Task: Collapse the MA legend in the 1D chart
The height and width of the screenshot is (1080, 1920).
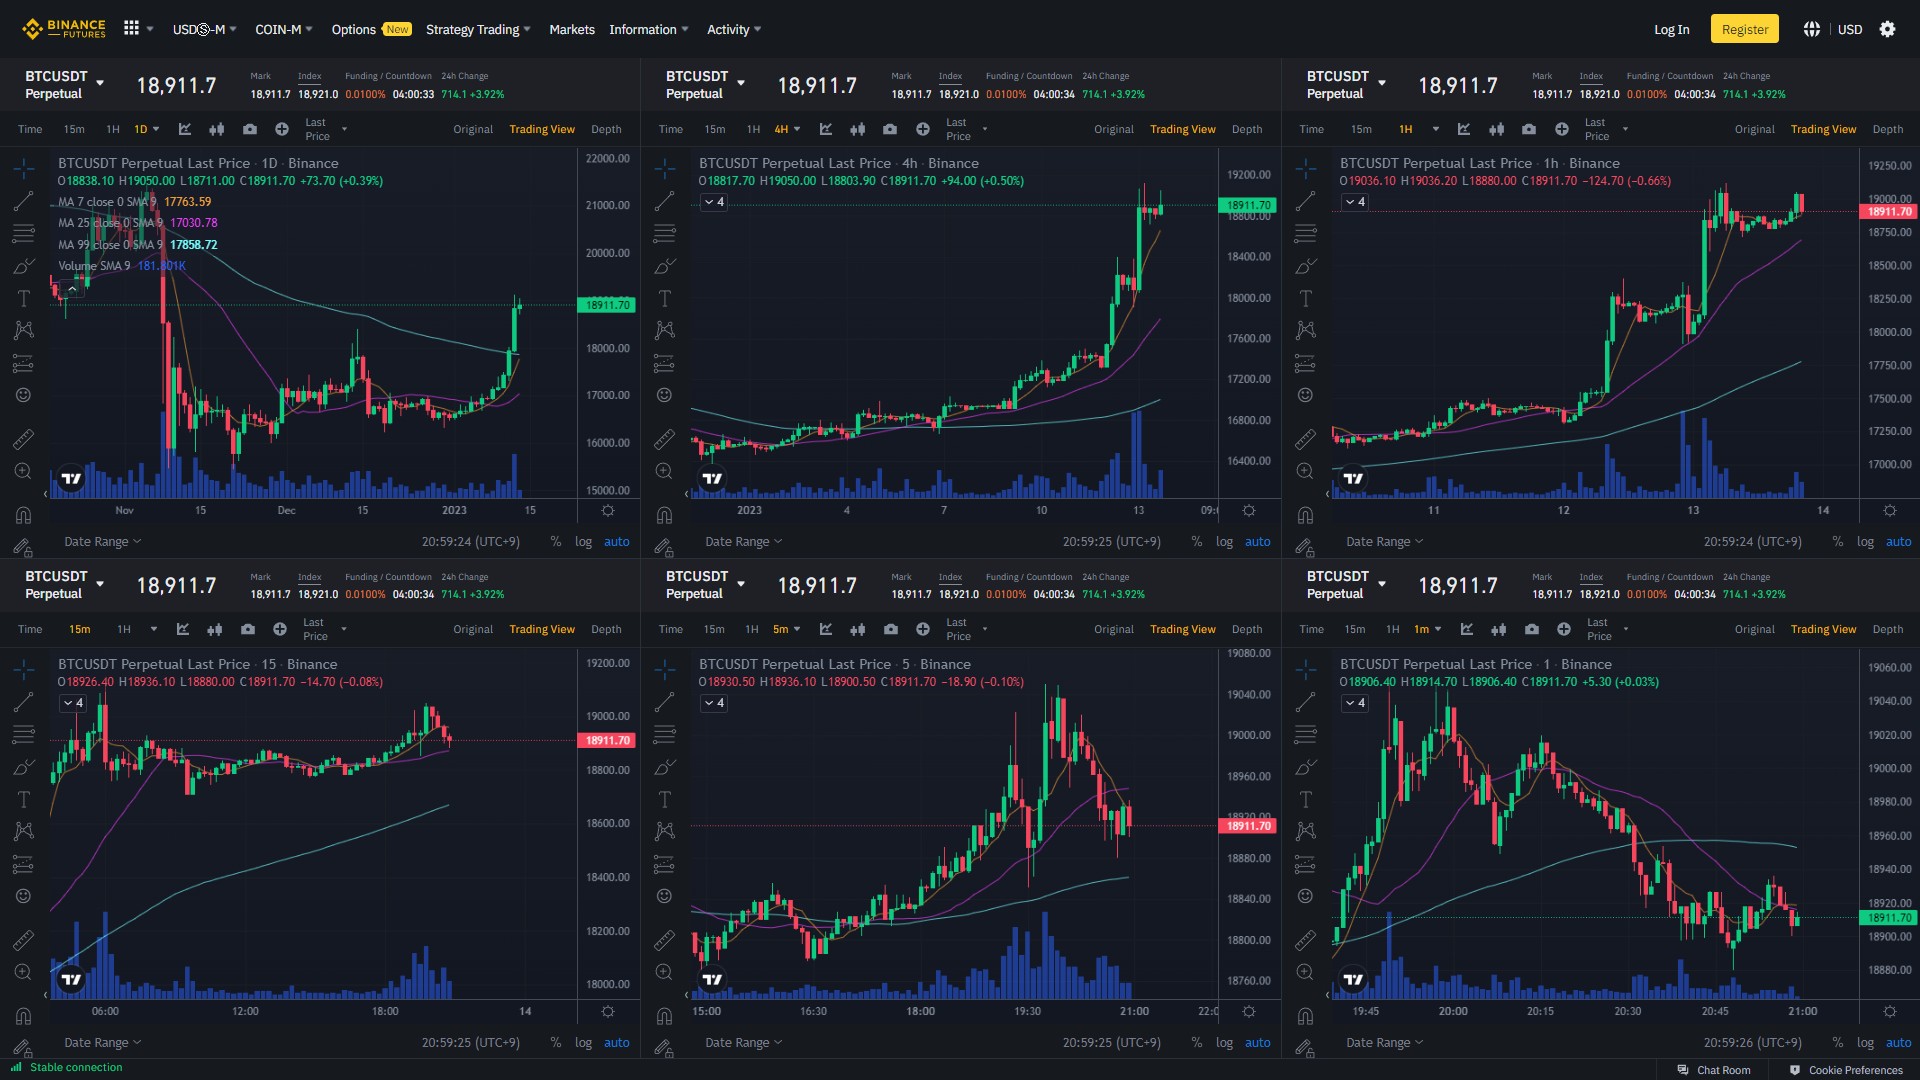Action: tap(71, 289)
